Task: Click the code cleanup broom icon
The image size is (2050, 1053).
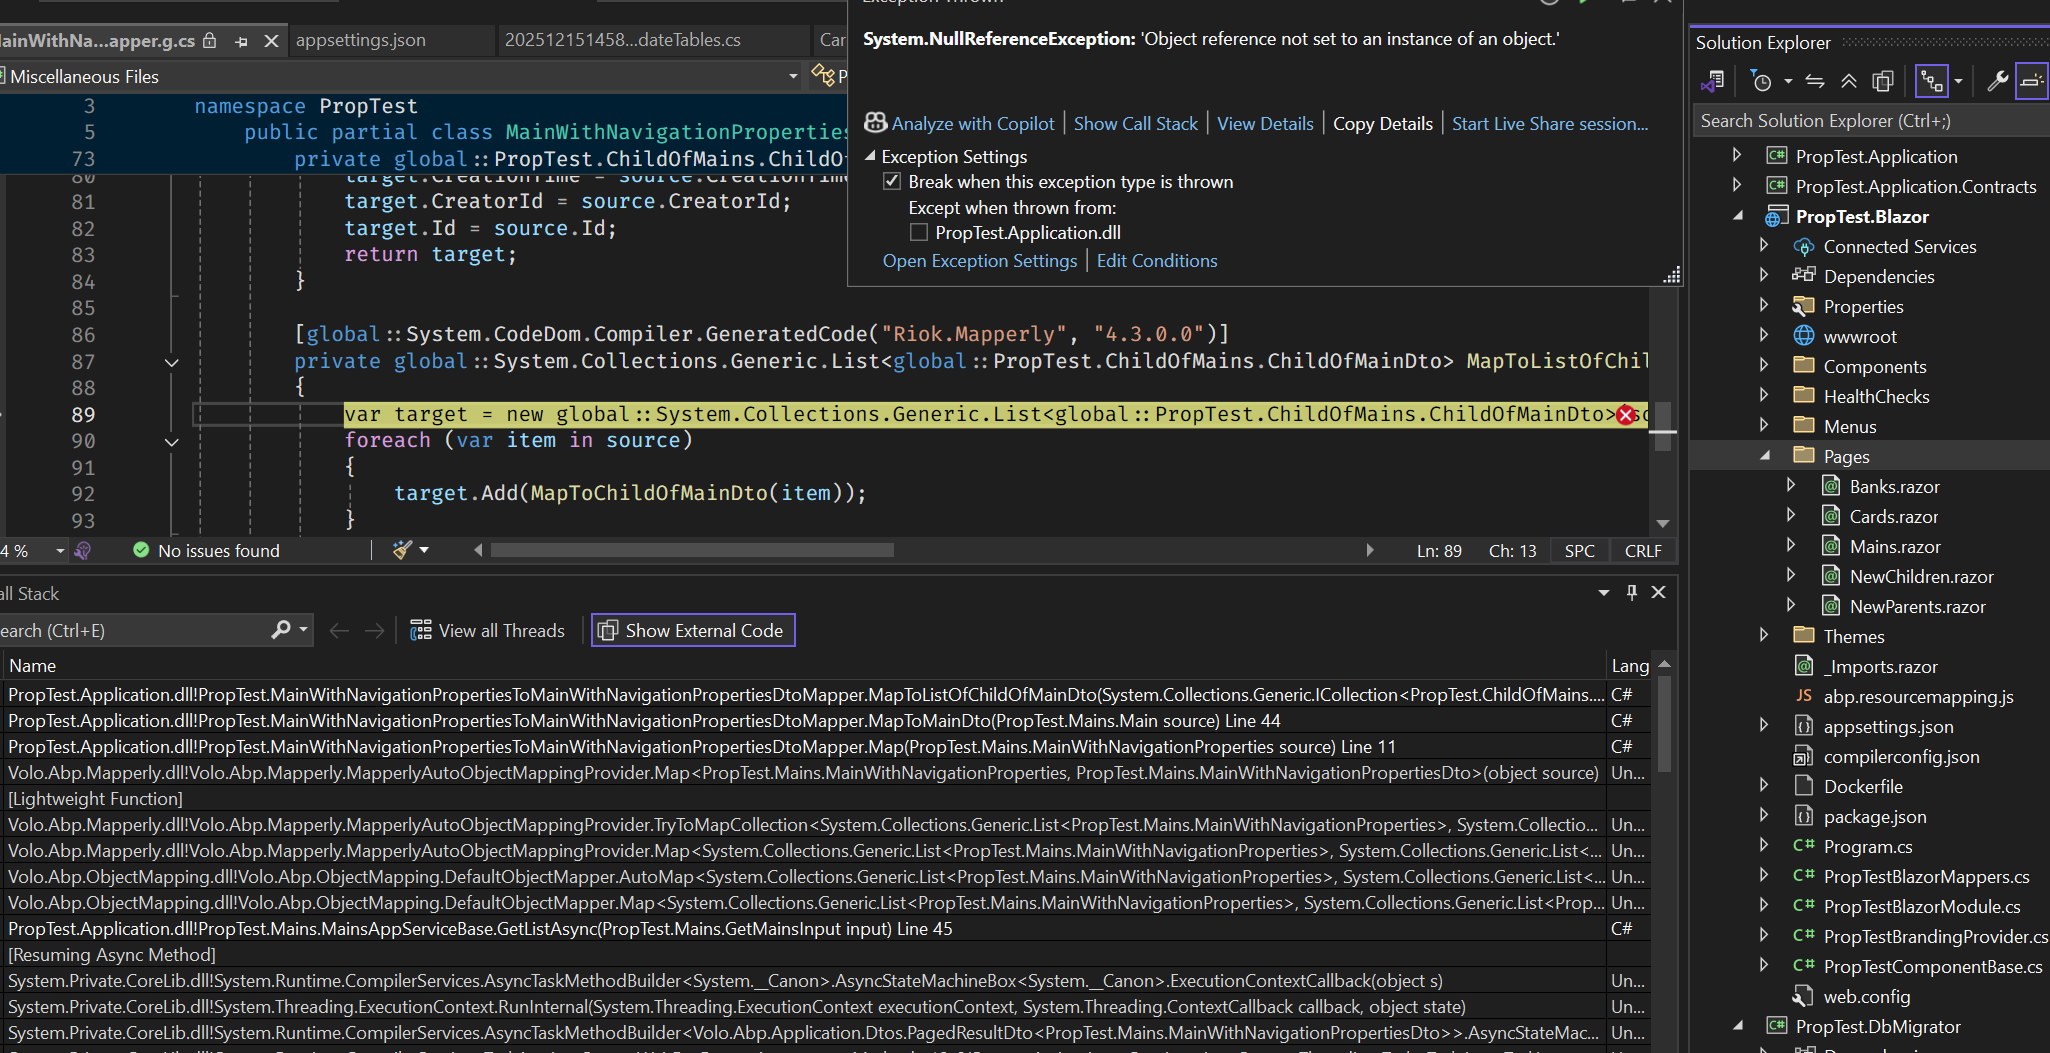Action: coord(402,550)
